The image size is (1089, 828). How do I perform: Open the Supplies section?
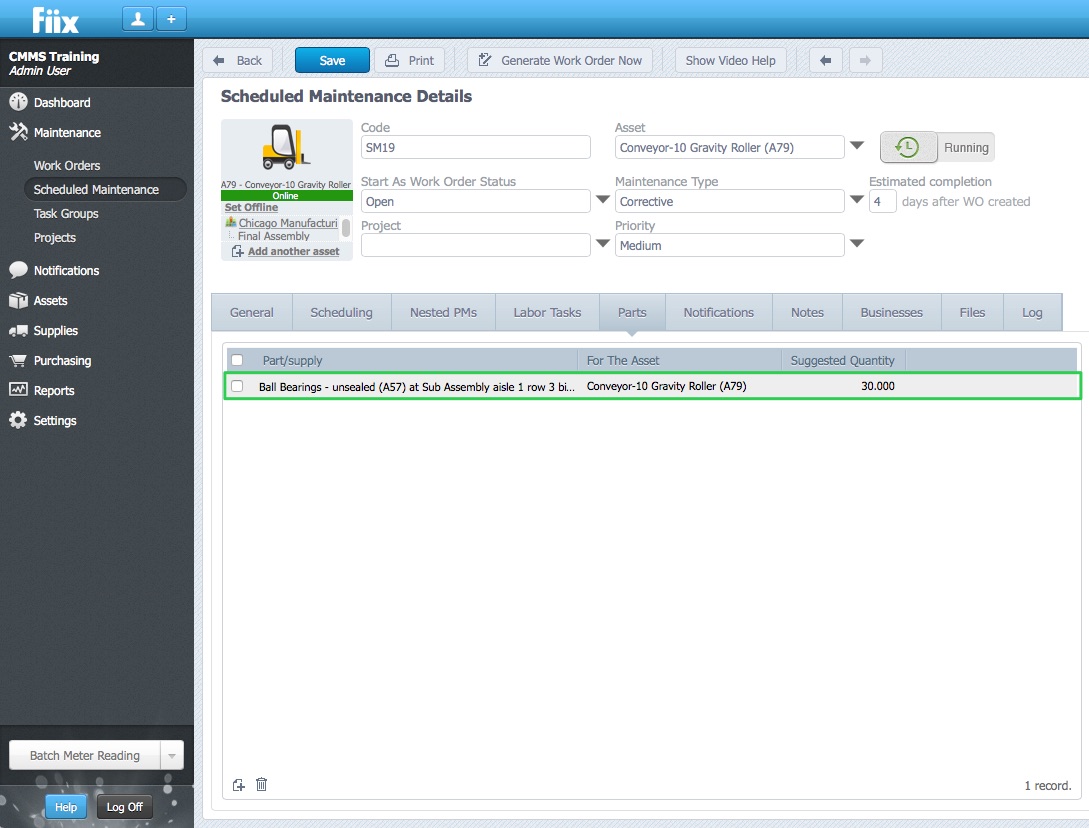[x=56, y=331]
